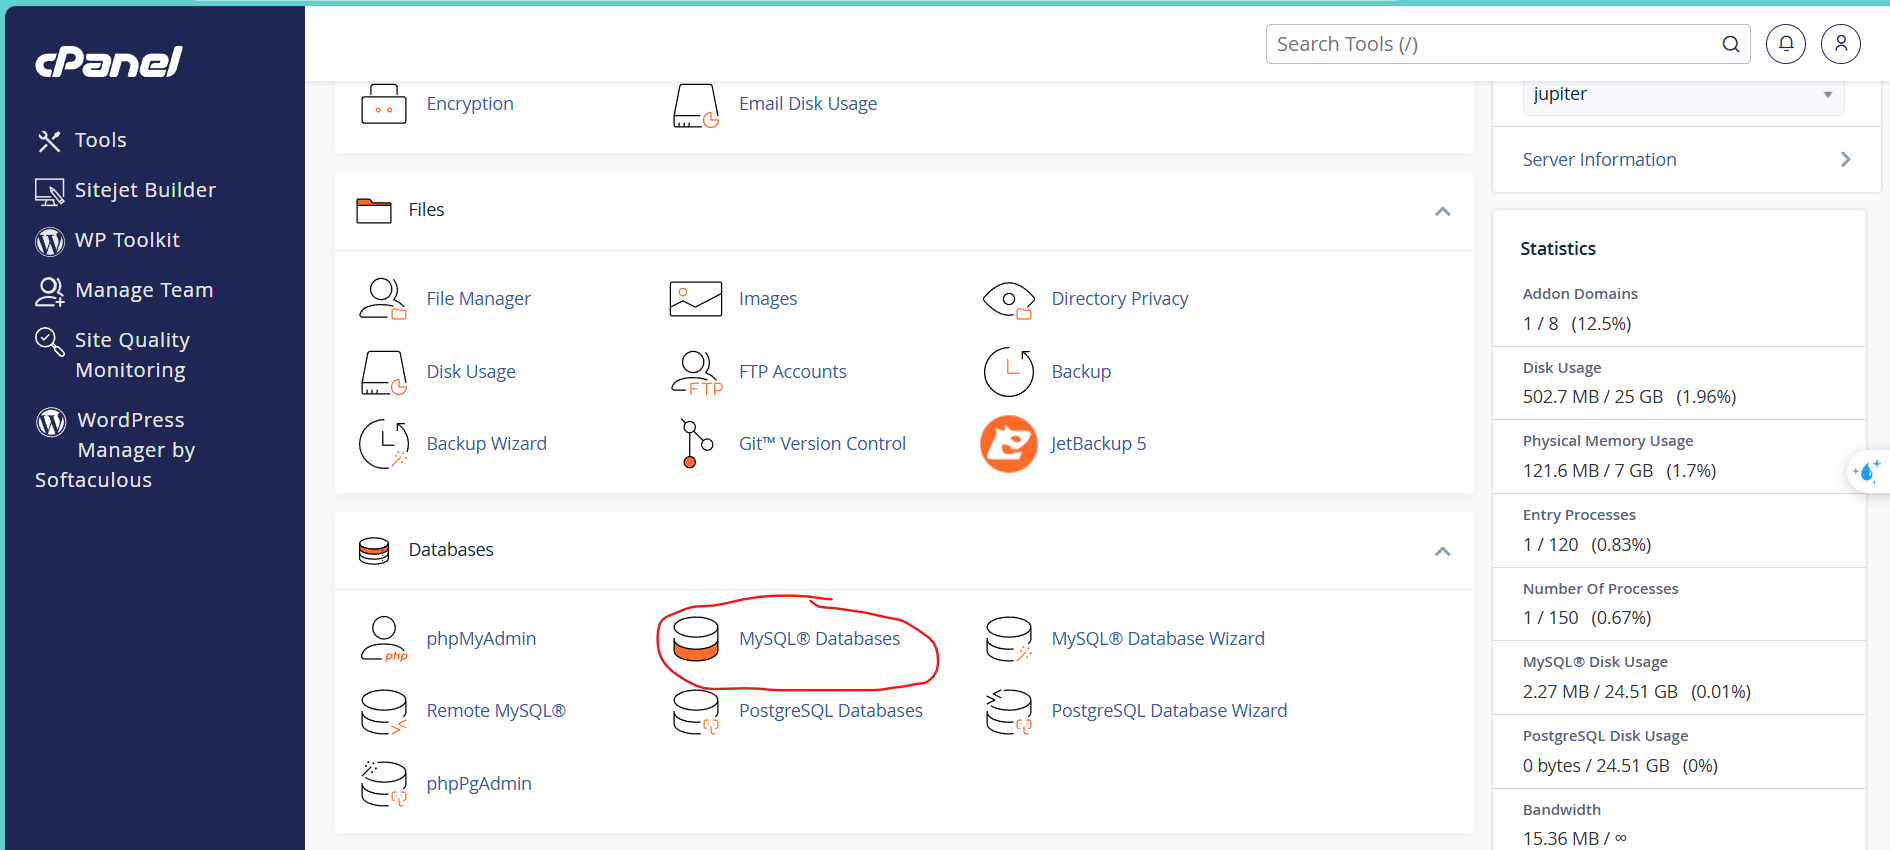The height and width of the screenshot is (850, 1890).
Task: Open the Backup Wizard link
Action: 486,444
